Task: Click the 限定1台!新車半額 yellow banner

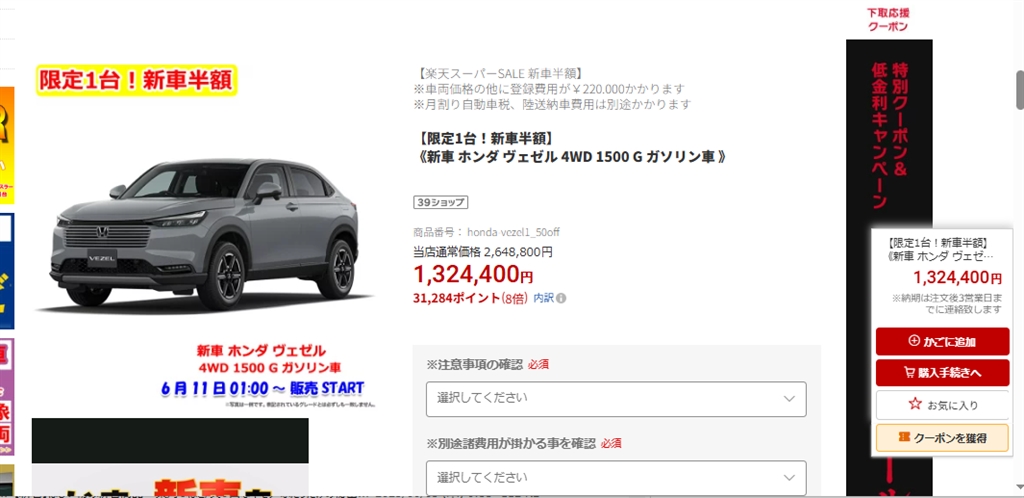Action: pos(135,80)
